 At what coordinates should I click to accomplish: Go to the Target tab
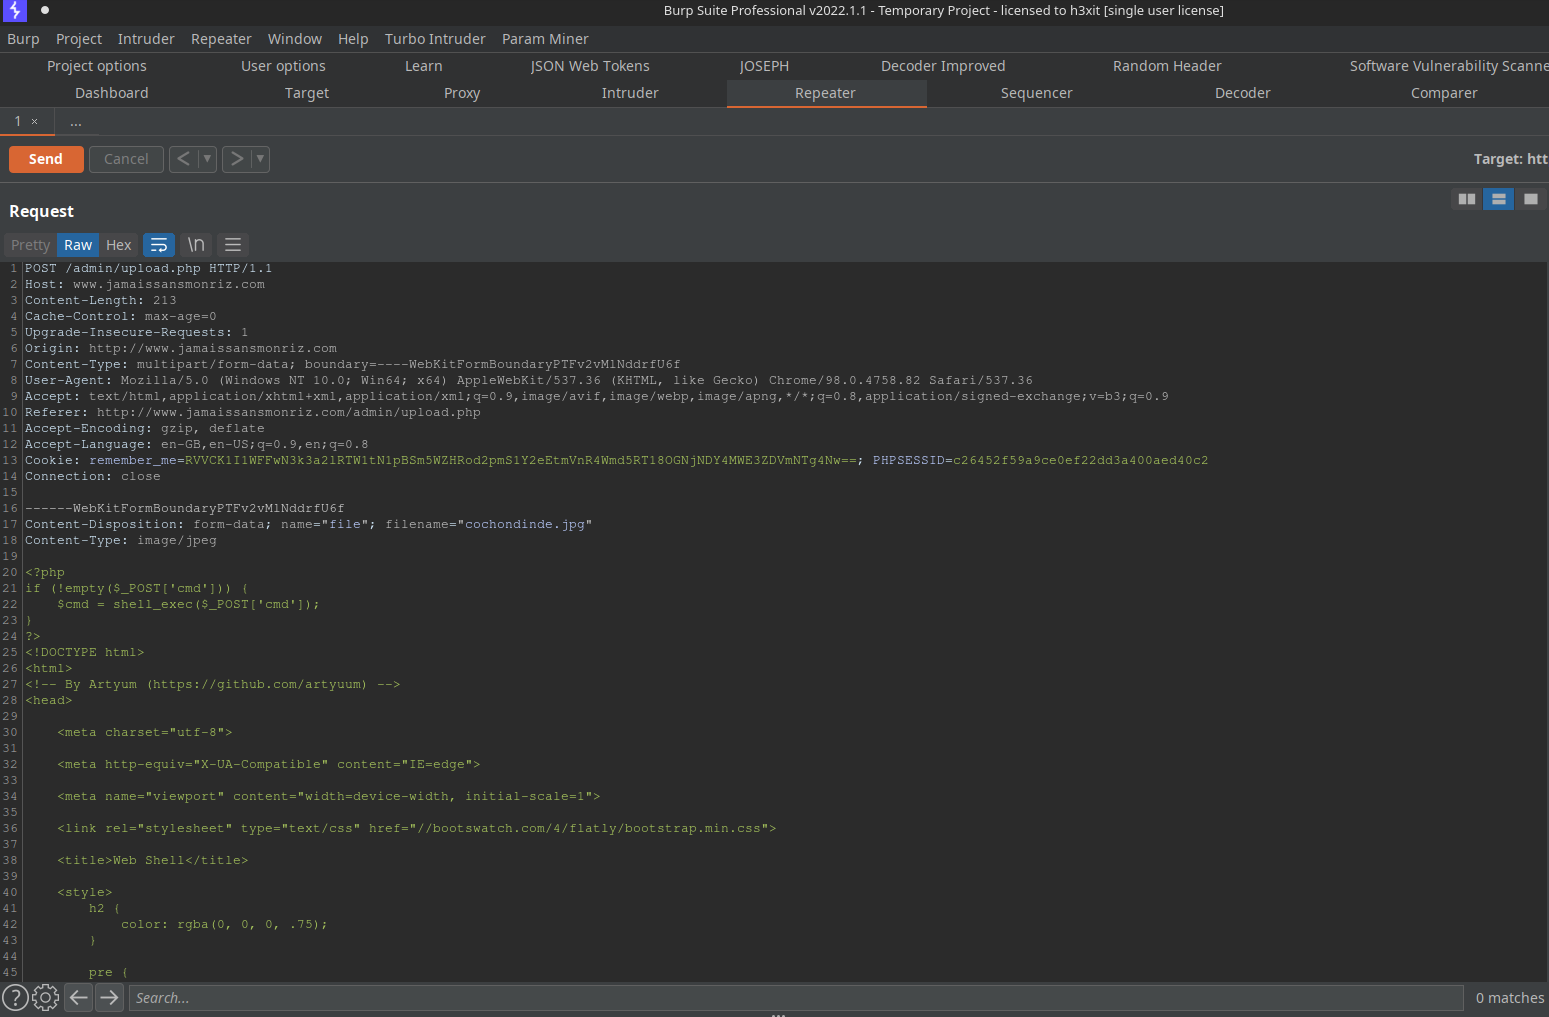point(307,93)
